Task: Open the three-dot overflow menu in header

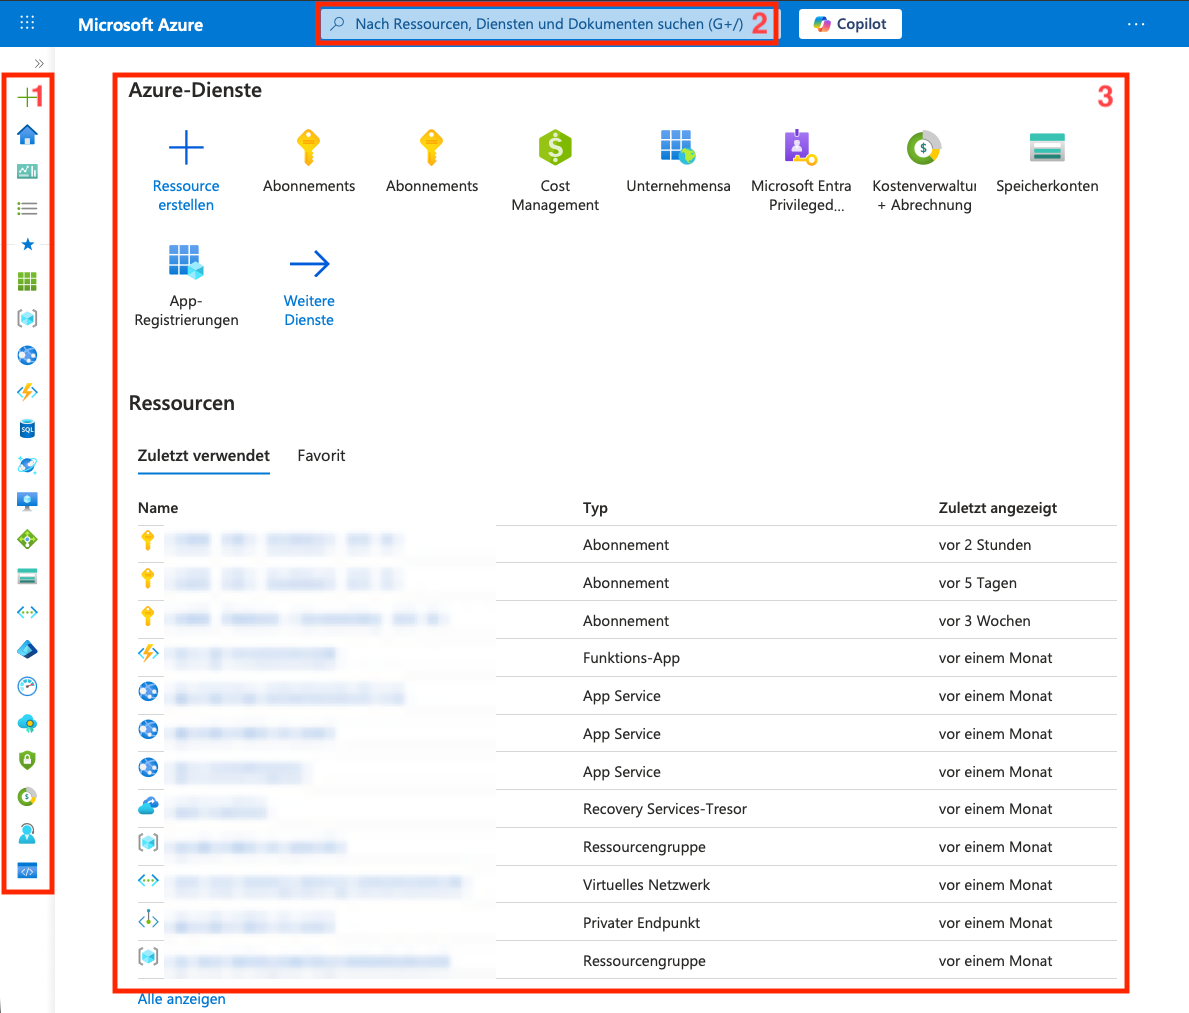Action: tap(1136, 24)
